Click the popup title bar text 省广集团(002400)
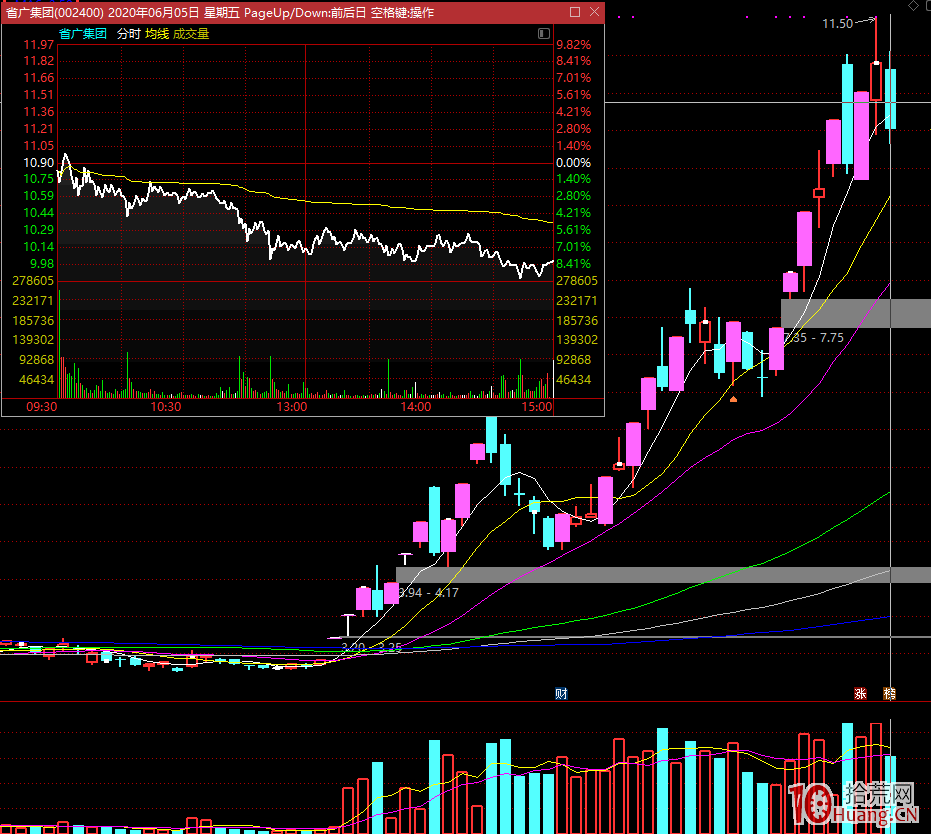Screen dimensions: 931x834 pyautogui.click(x=55, y=12)
